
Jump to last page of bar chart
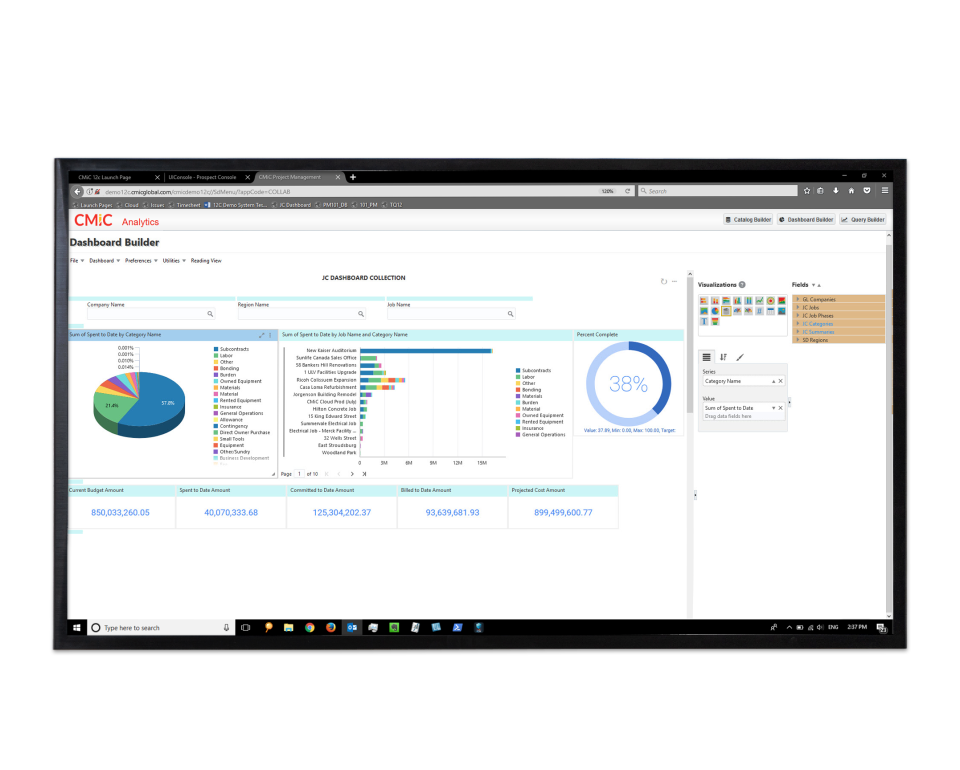tap(364, 474)
